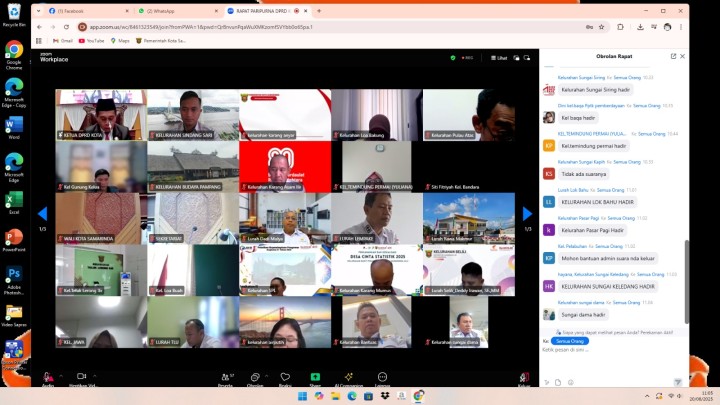The height and width of the screenshot is (405, 720).
Task: Click Kelurahan Sungai Siring sender name
Action: click(x=581, y=78)
